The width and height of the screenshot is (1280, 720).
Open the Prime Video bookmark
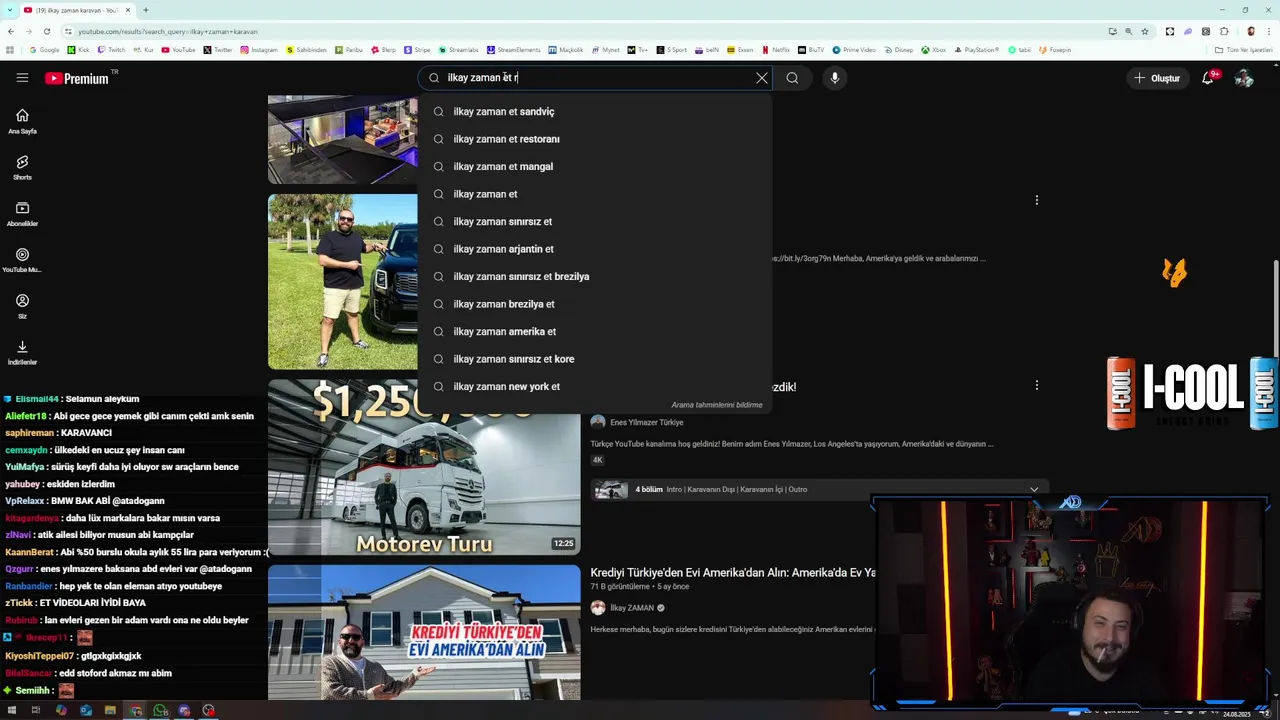(854, 50)
